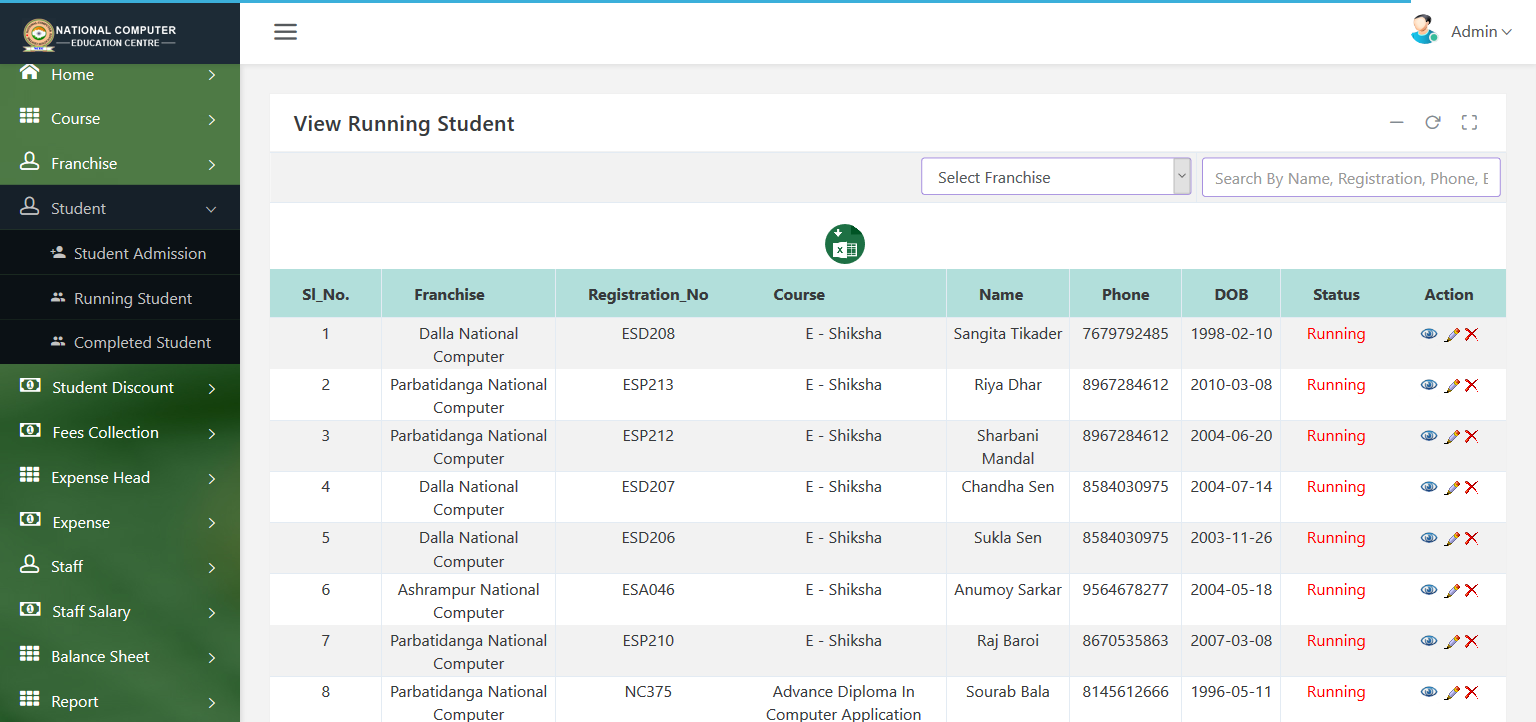Download the Excel export icon
The width and height of the screenshot is (1536, 722).
(x=845, y=244)
